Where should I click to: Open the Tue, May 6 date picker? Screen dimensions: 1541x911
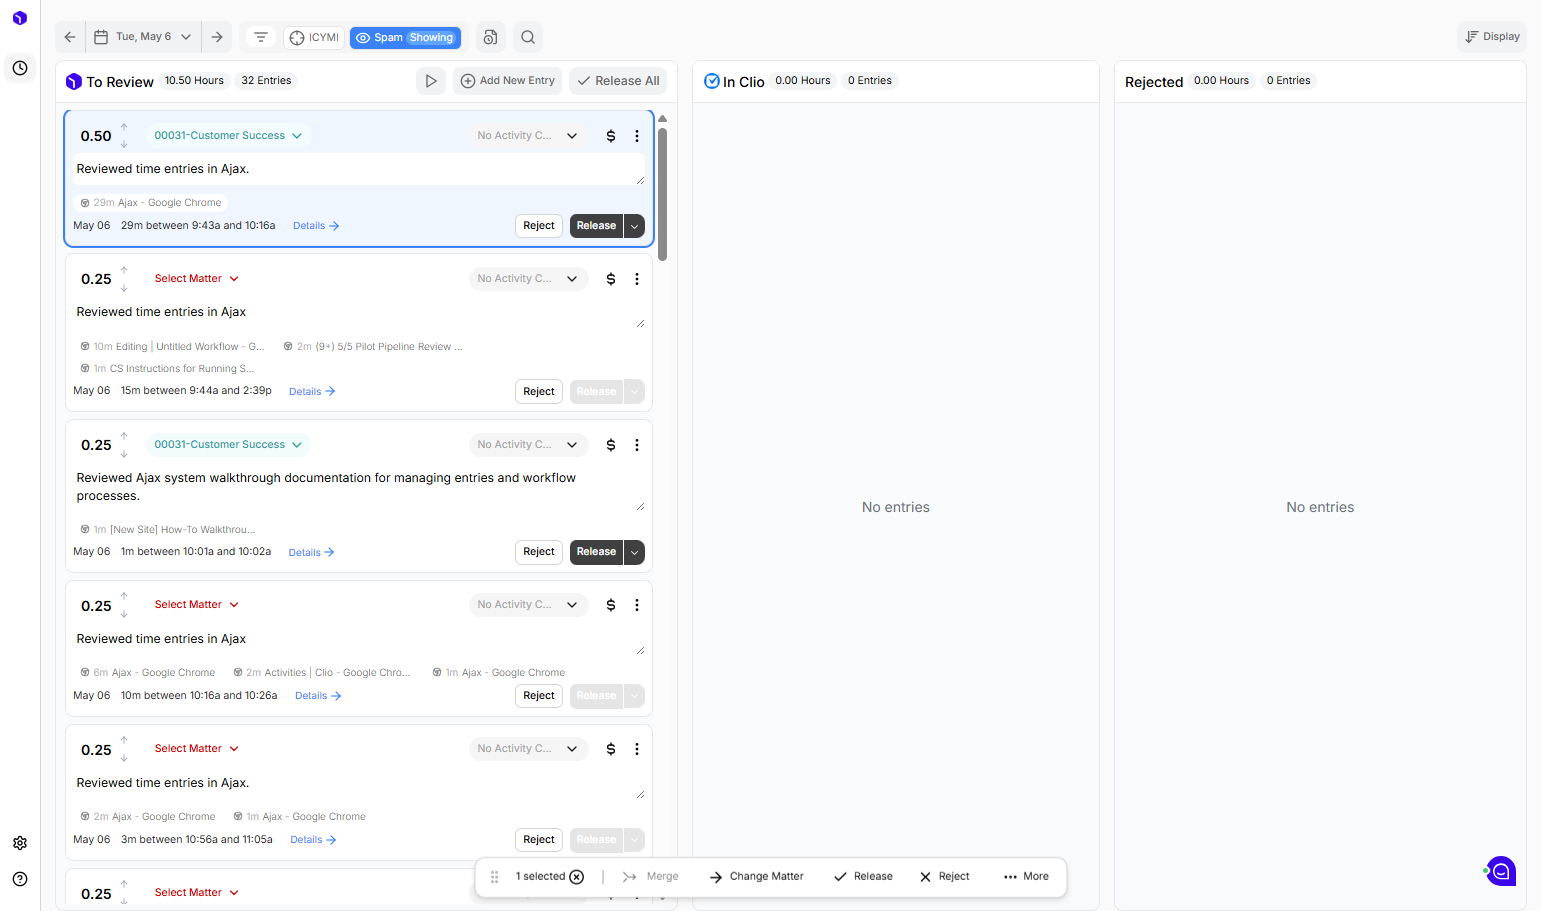(x=142, y=37)
